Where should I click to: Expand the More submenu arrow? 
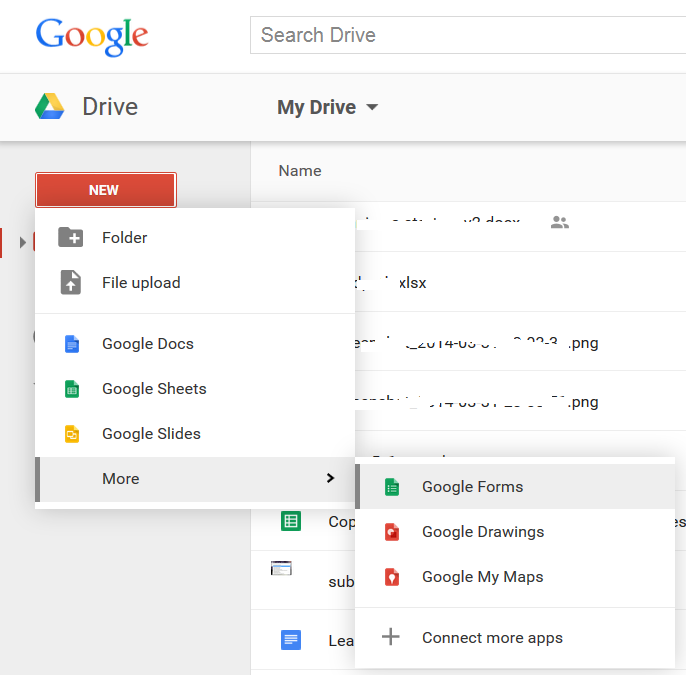pyautogui.click(x=330, y=478)
